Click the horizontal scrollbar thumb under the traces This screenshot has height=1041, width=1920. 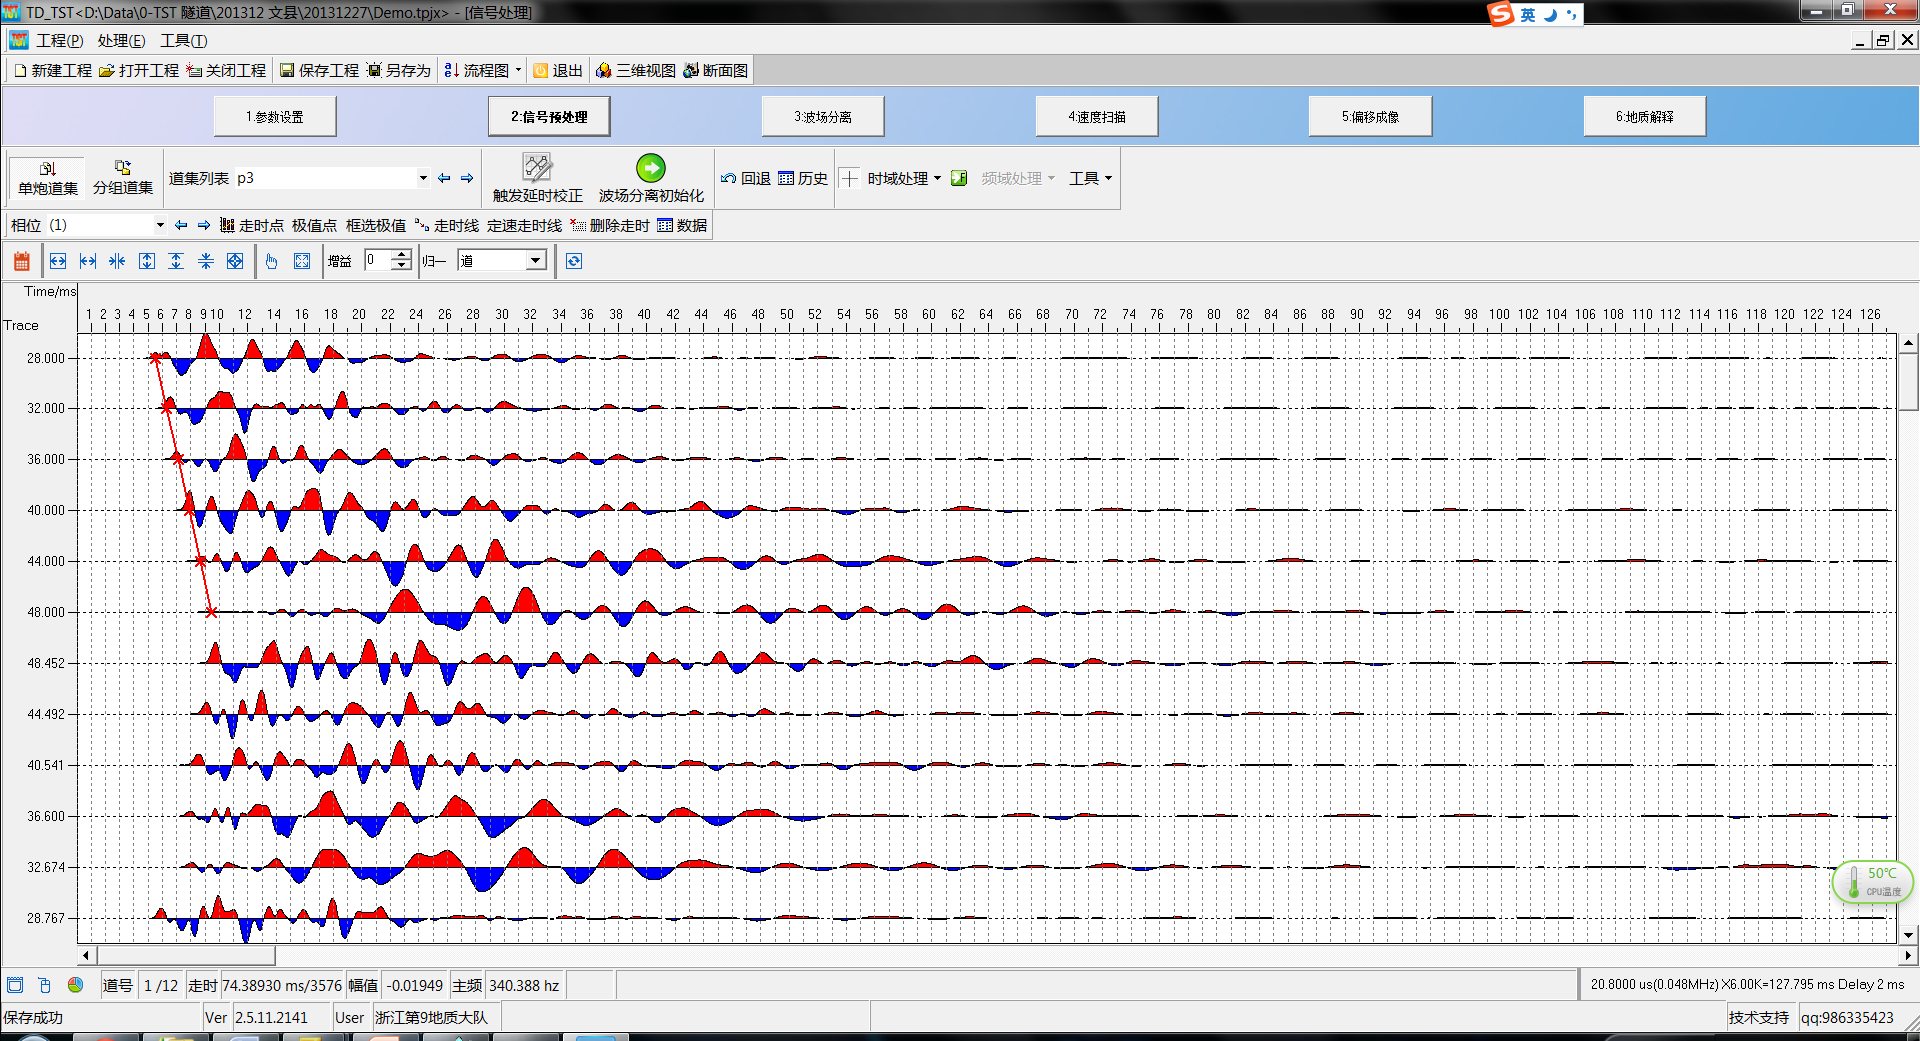click(185, 955)
